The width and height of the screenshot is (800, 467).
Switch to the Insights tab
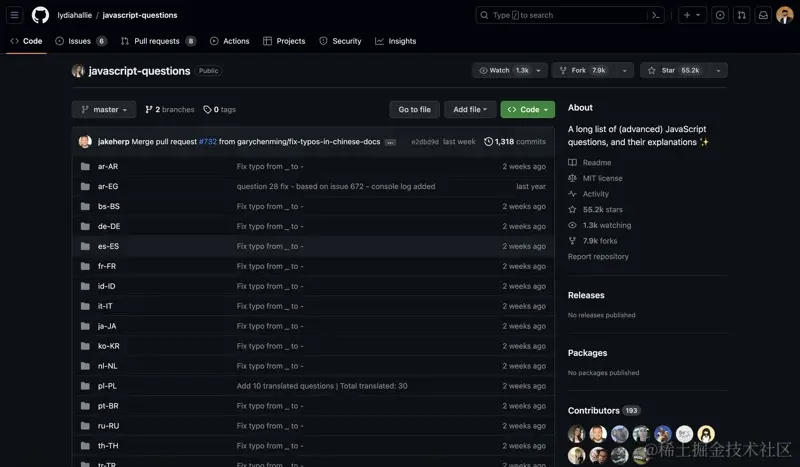(x=395, y=41)
